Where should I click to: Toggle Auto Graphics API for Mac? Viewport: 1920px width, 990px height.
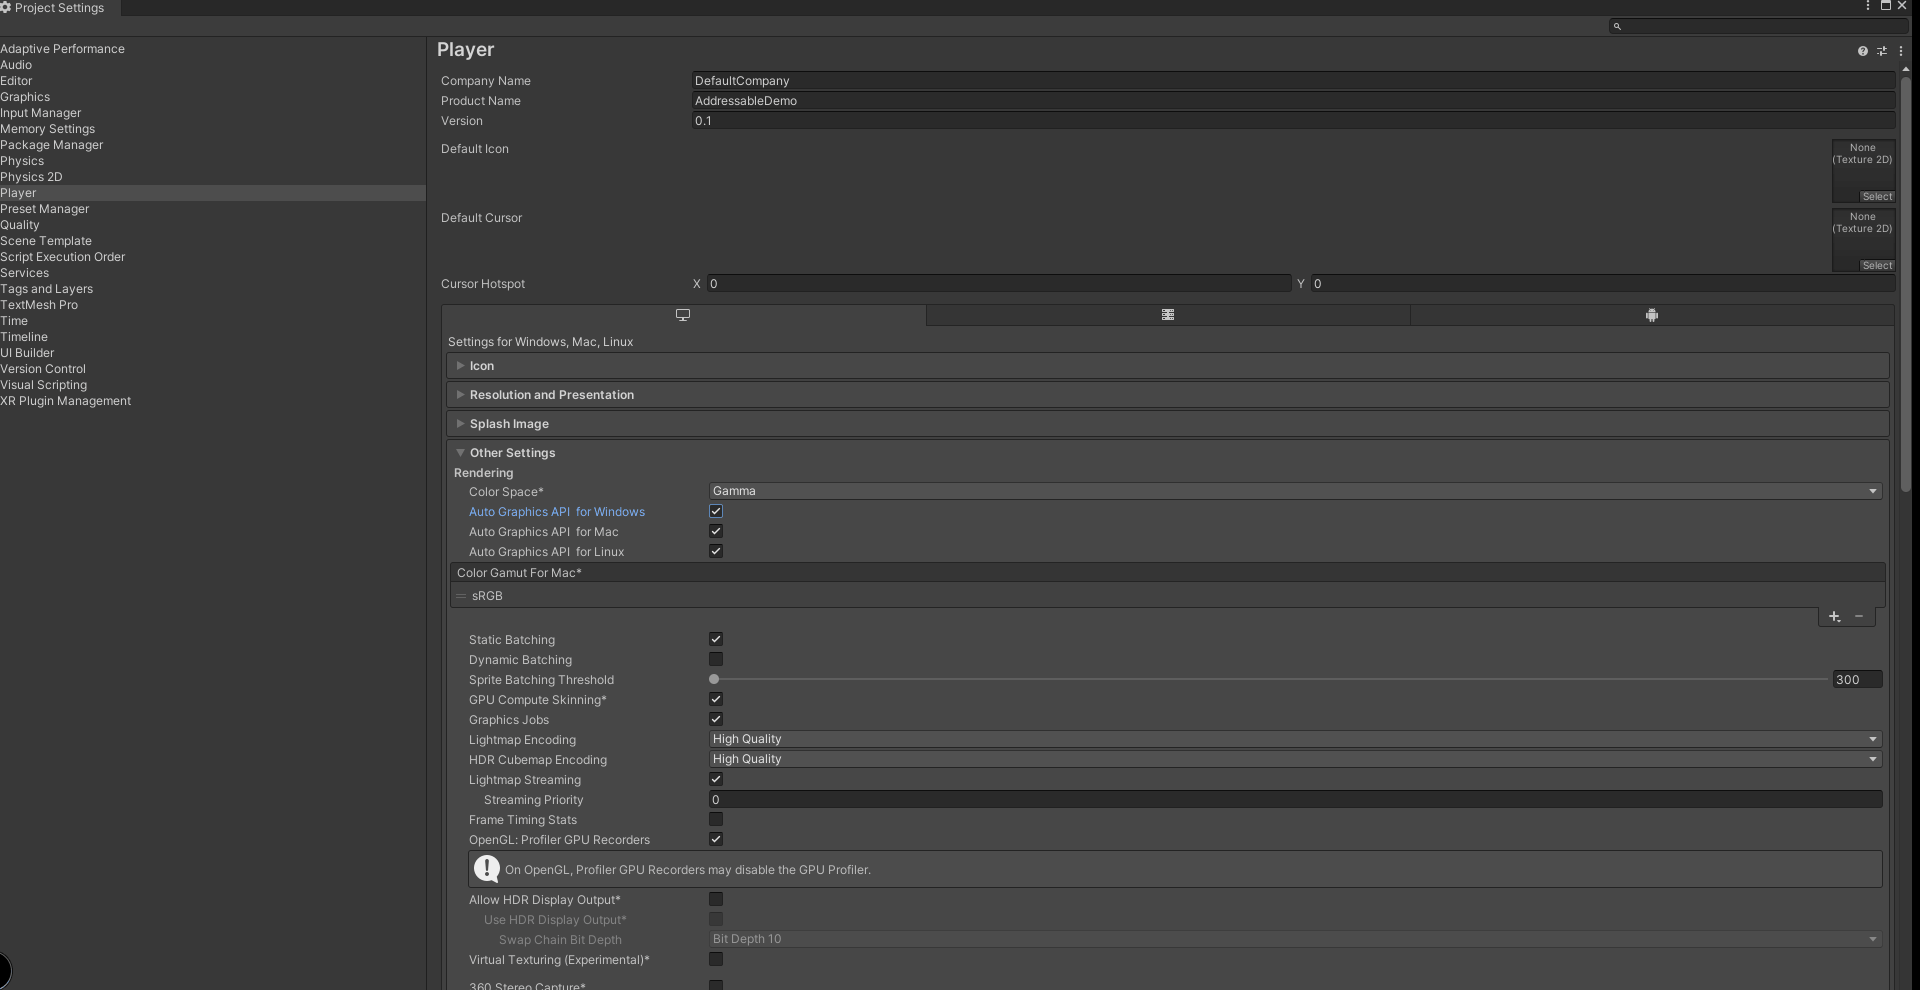[716, 532]
